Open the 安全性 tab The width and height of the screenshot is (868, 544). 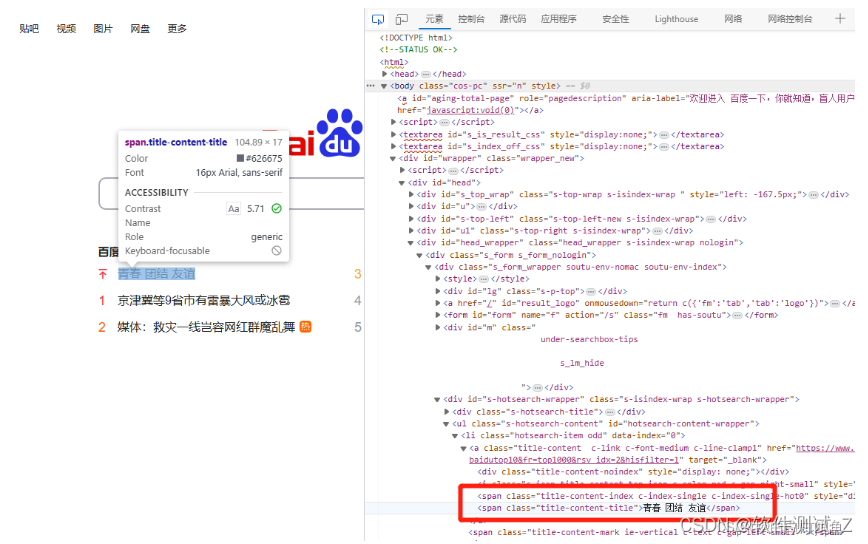pos(616,19)
